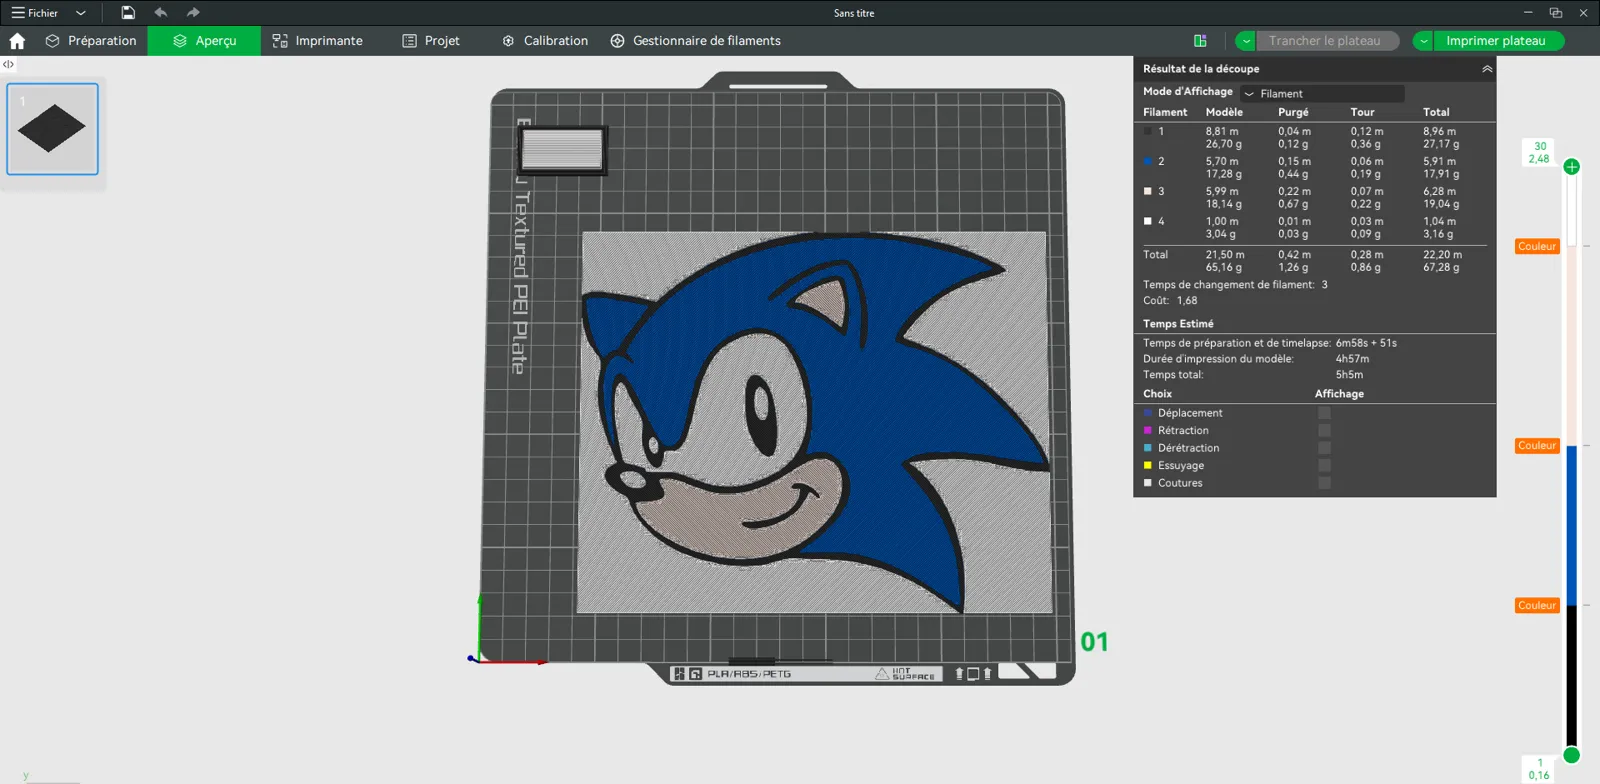Click the green plus handle on layer slider
Screen dimensions: 1600x784
1572,167
